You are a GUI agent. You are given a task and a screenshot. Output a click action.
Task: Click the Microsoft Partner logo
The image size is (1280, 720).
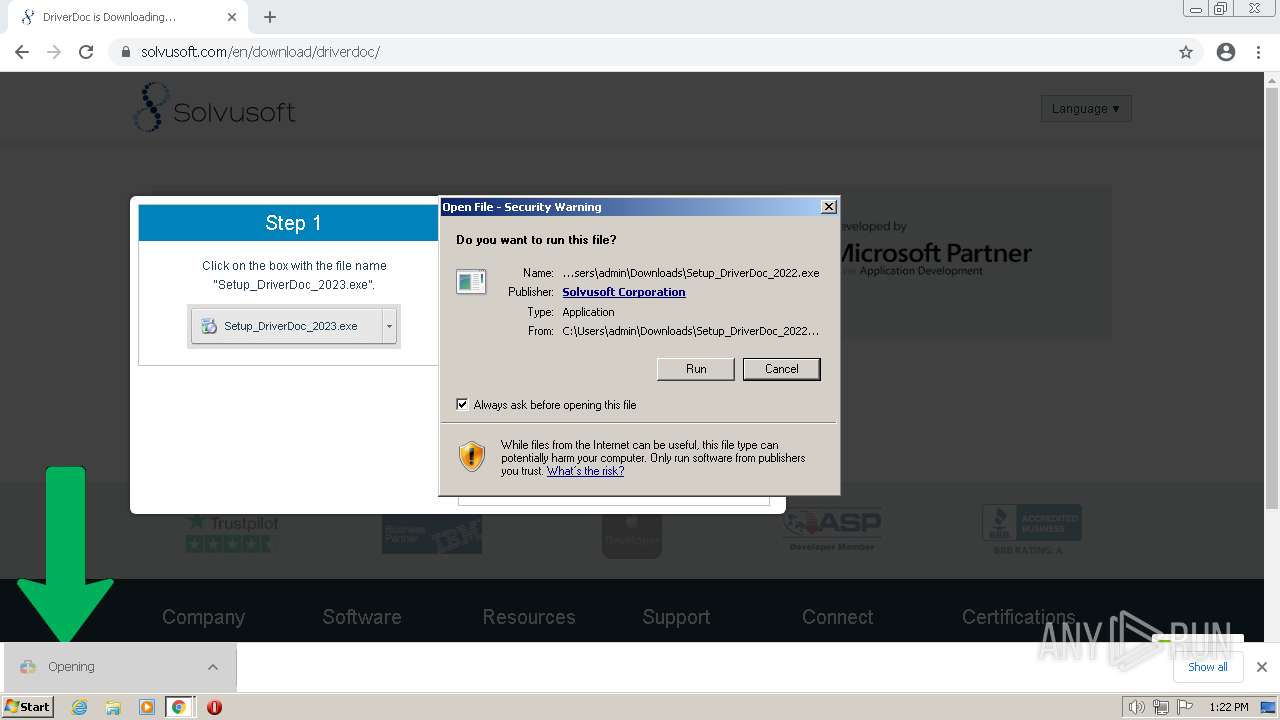tap(936, 250)
